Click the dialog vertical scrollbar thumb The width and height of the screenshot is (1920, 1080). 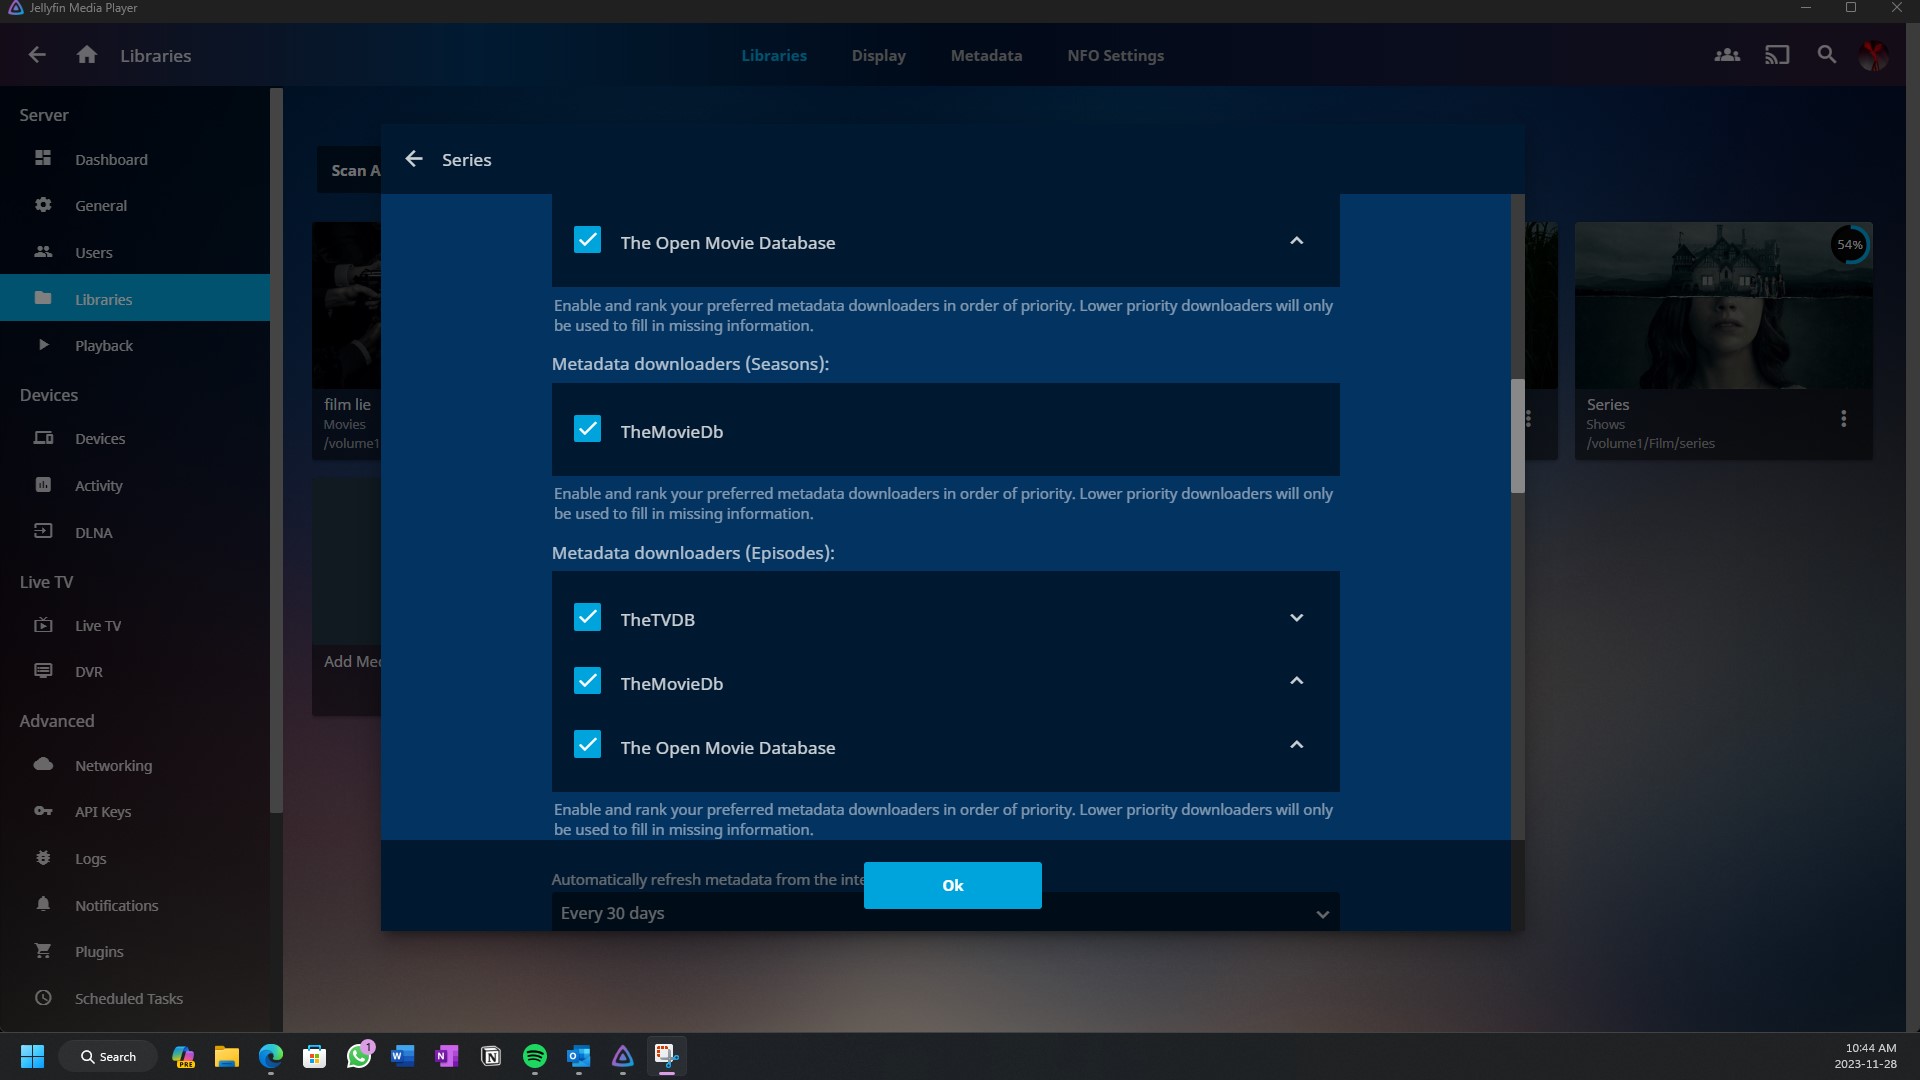click(x=1517, y=435)
